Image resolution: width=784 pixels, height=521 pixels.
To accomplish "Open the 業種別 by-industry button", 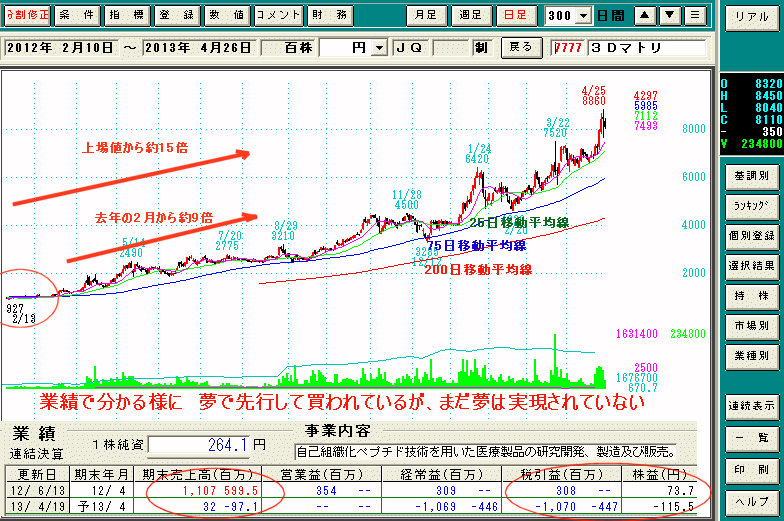I will (x=752, y=356).
